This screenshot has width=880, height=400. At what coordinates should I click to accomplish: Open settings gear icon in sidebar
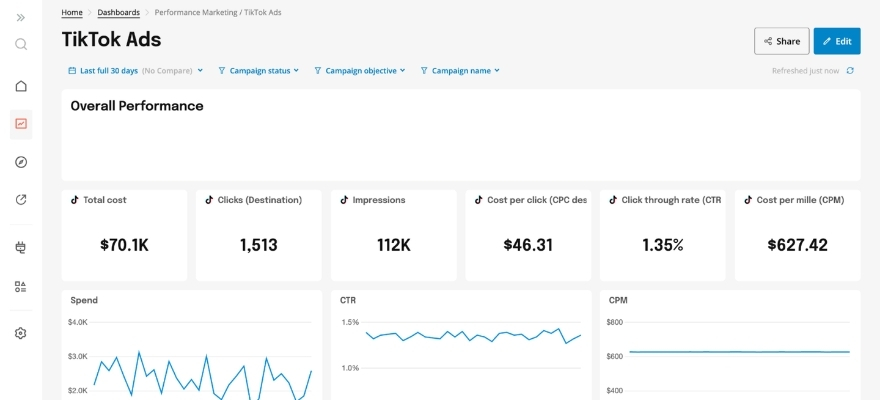(x=21, y=333)
